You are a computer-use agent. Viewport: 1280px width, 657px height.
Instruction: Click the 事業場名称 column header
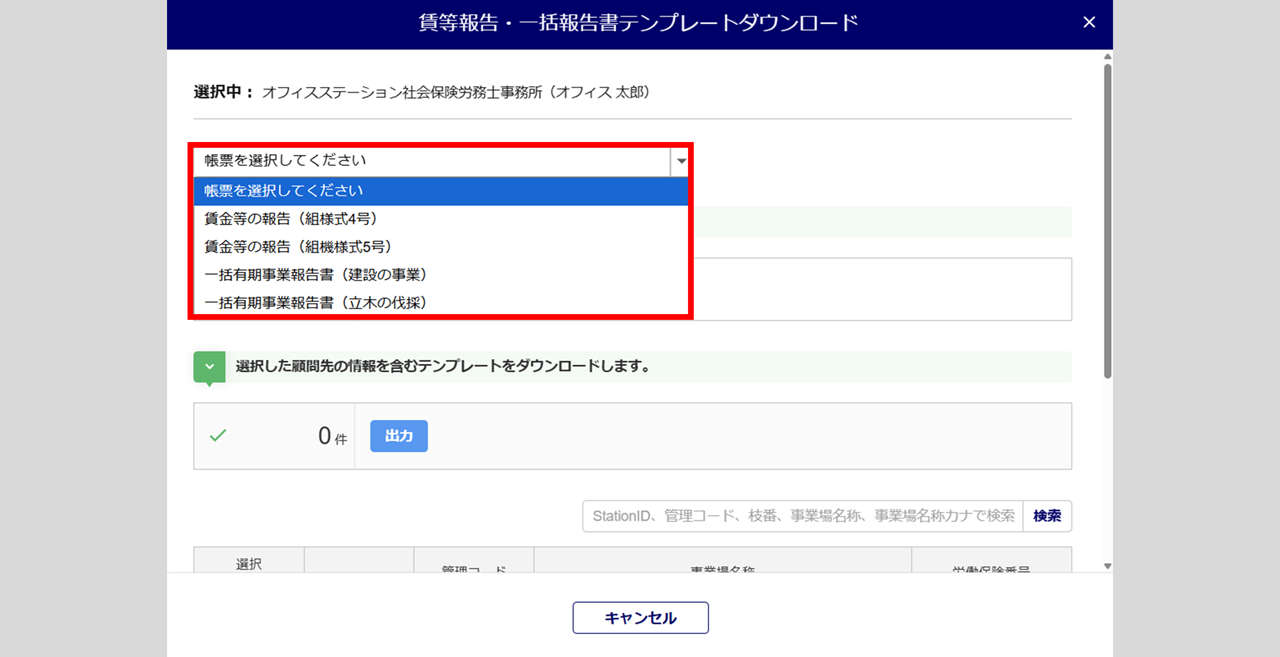722,568
